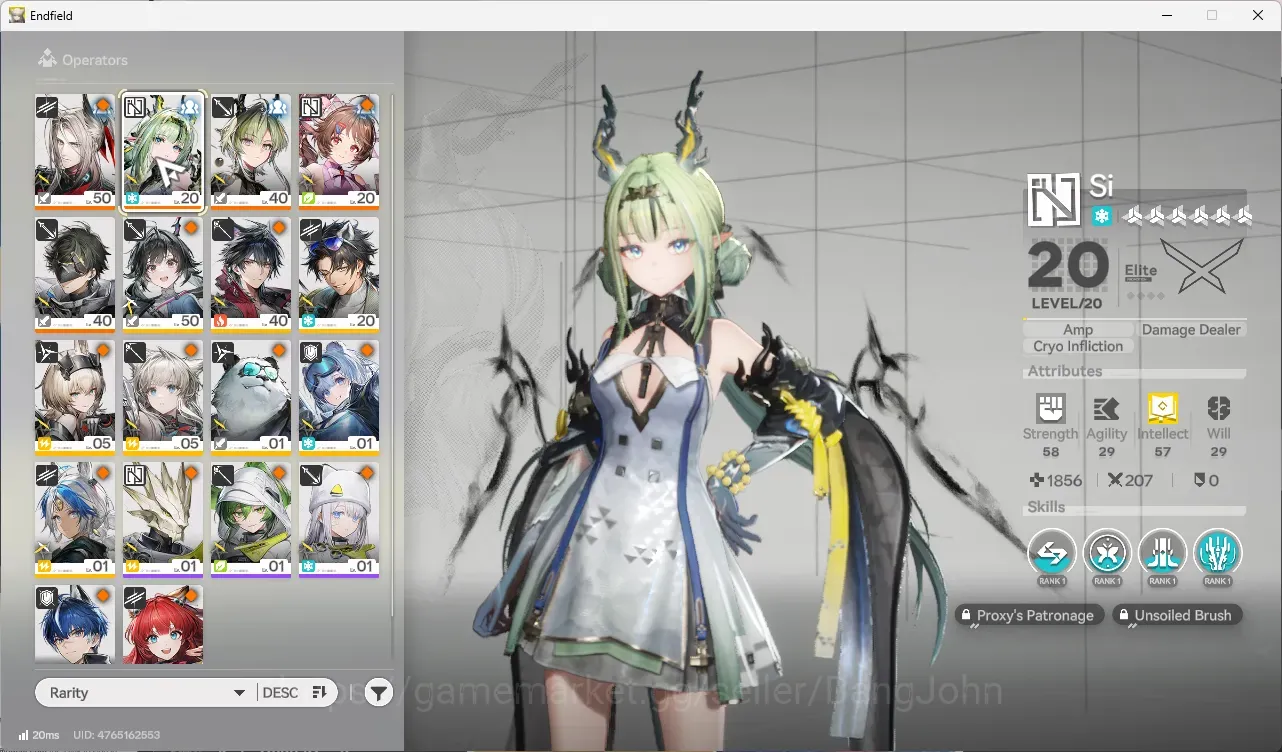Select the Strength fist attribute icon
Image resolution: width=1282 pixels, height=752 pixels.
pyautogui.click(x=1050, y=408)
